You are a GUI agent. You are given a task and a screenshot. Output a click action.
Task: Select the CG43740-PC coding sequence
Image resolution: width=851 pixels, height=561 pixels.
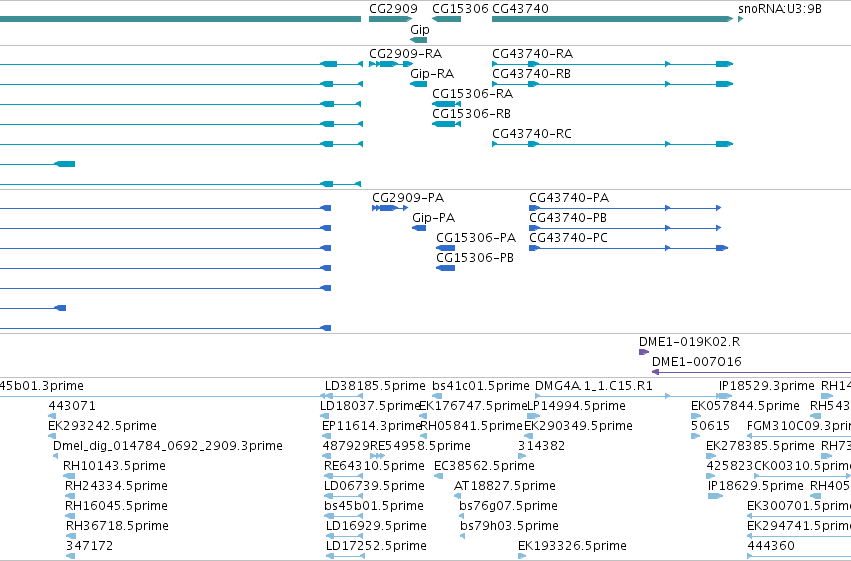(x=568, y=238)
